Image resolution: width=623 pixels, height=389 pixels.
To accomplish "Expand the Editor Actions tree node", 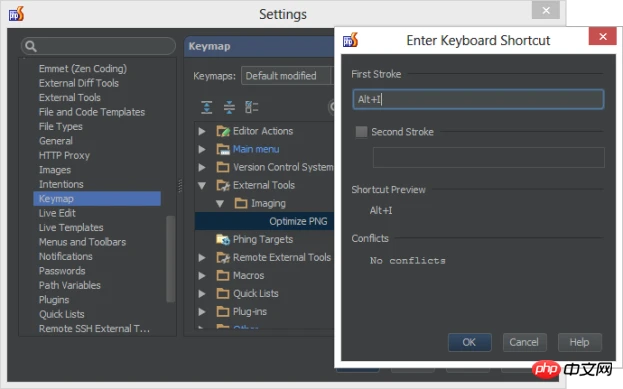I will pos(202,131).
